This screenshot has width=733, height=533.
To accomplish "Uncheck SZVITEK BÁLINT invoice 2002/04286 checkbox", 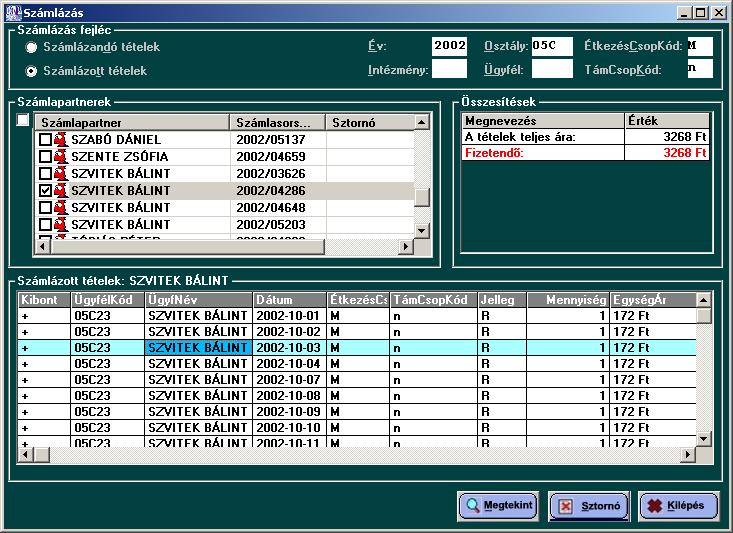I will tap(44, 191).
